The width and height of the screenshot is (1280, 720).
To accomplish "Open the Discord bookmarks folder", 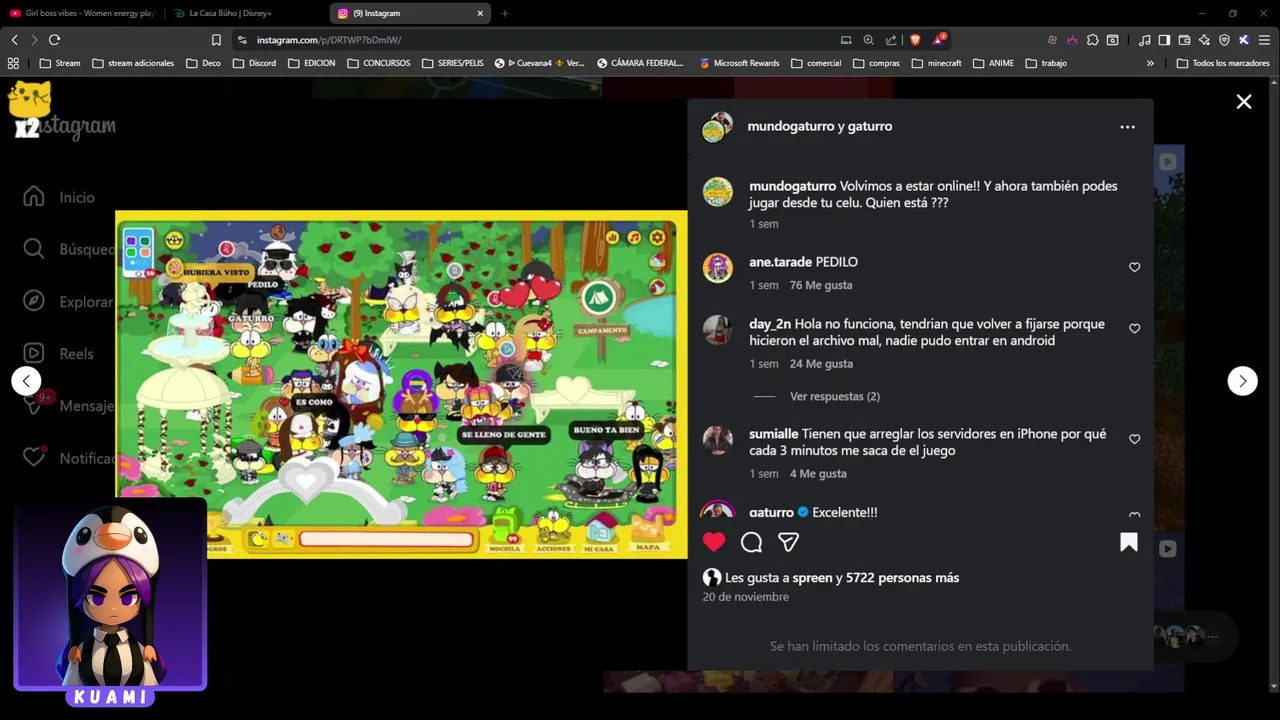I will pos(254,63).
